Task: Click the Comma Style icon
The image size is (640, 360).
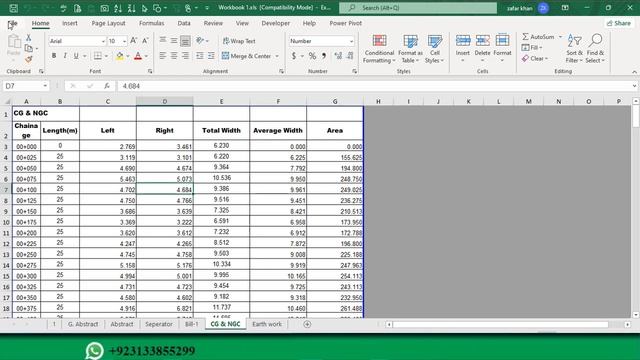Action: 324,56
